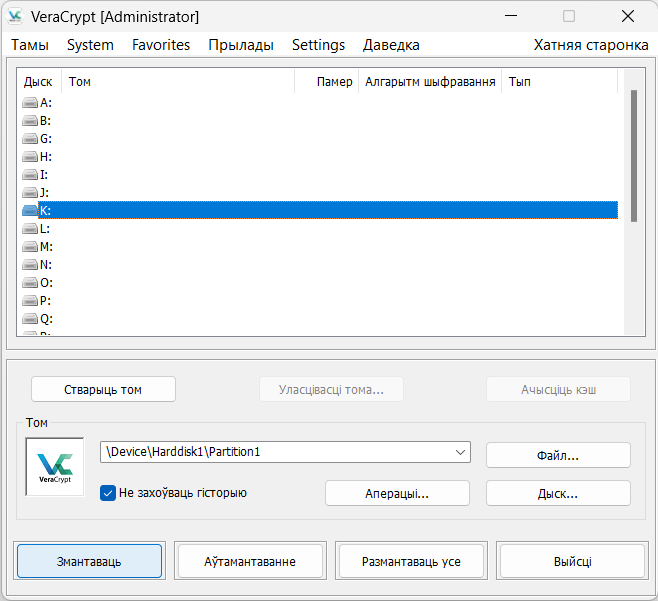Screen dimensions: 658x601
Task: Select drive letter text 'O:'
Action: [x=46, y=283]
